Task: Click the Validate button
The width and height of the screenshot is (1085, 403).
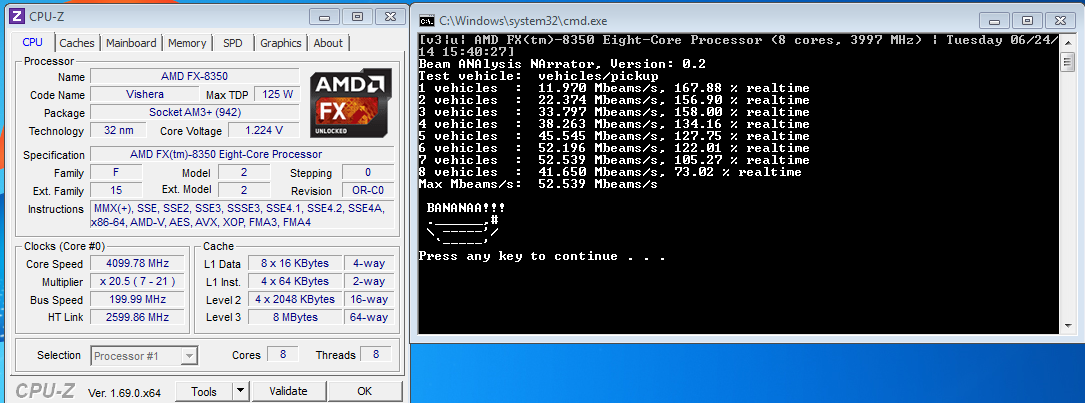Action: [288, 391]
